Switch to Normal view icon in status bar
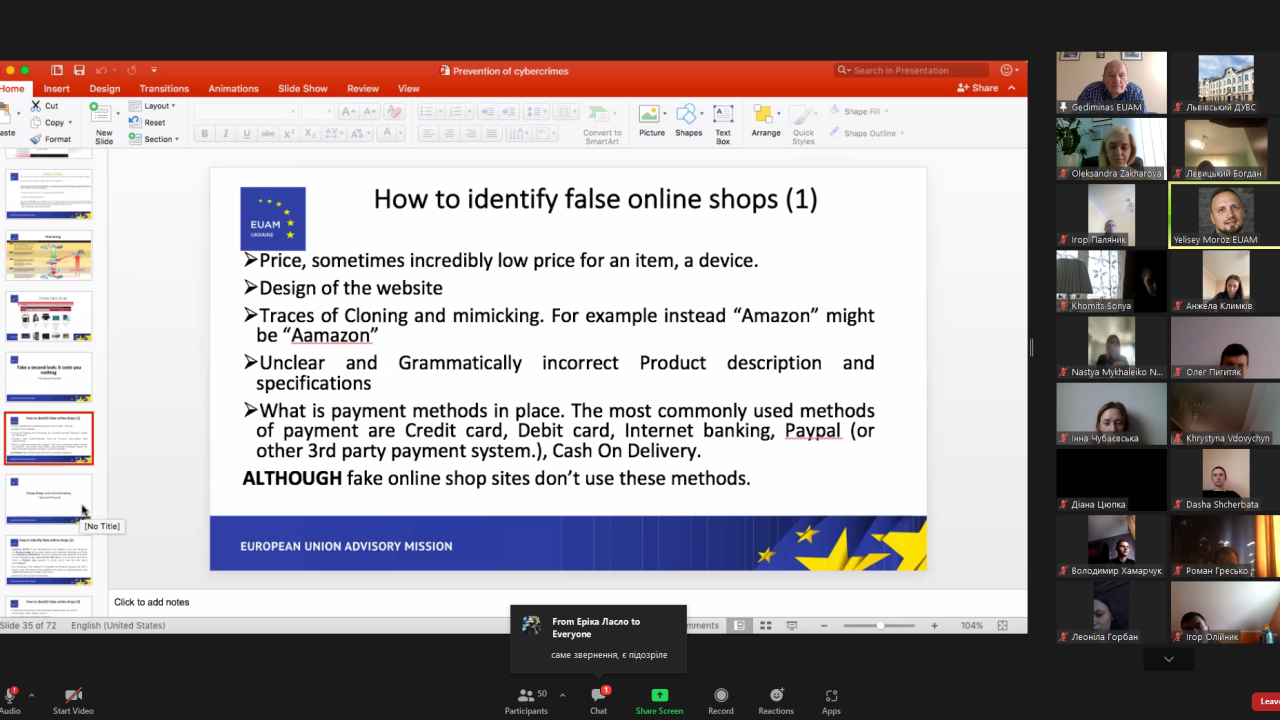1280x720 pixels. click(739, 625)
